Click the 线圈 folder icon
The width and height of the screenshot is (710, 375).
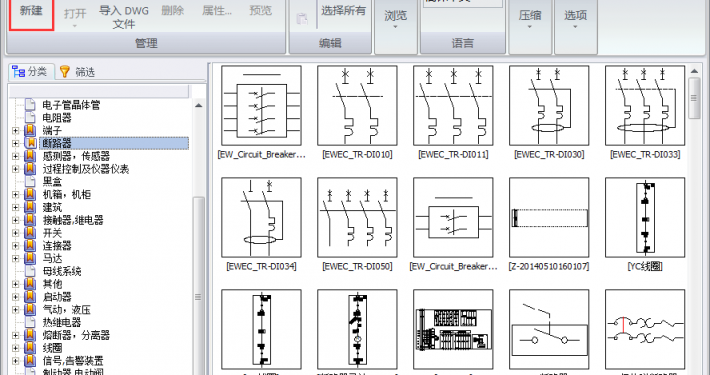tap(30, 348)
